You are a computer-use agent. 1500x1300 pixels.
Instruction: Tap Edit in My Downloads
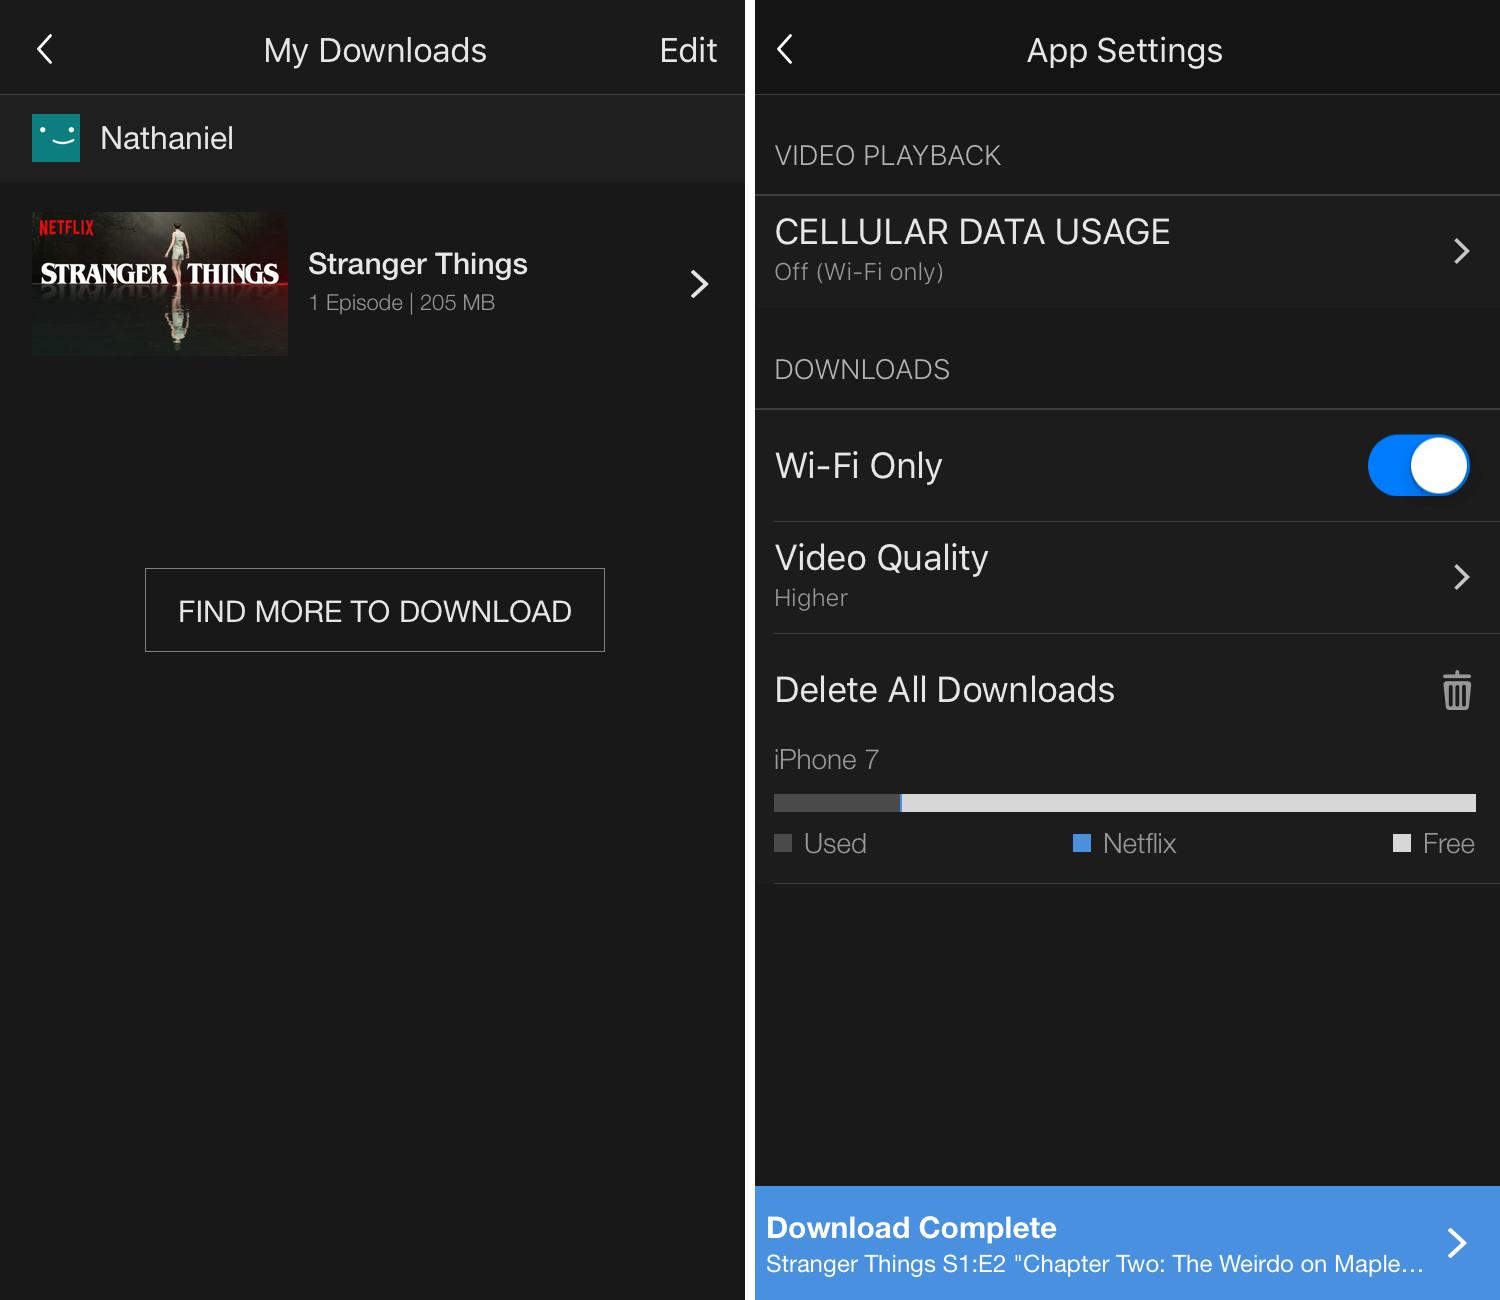point(688,50)
